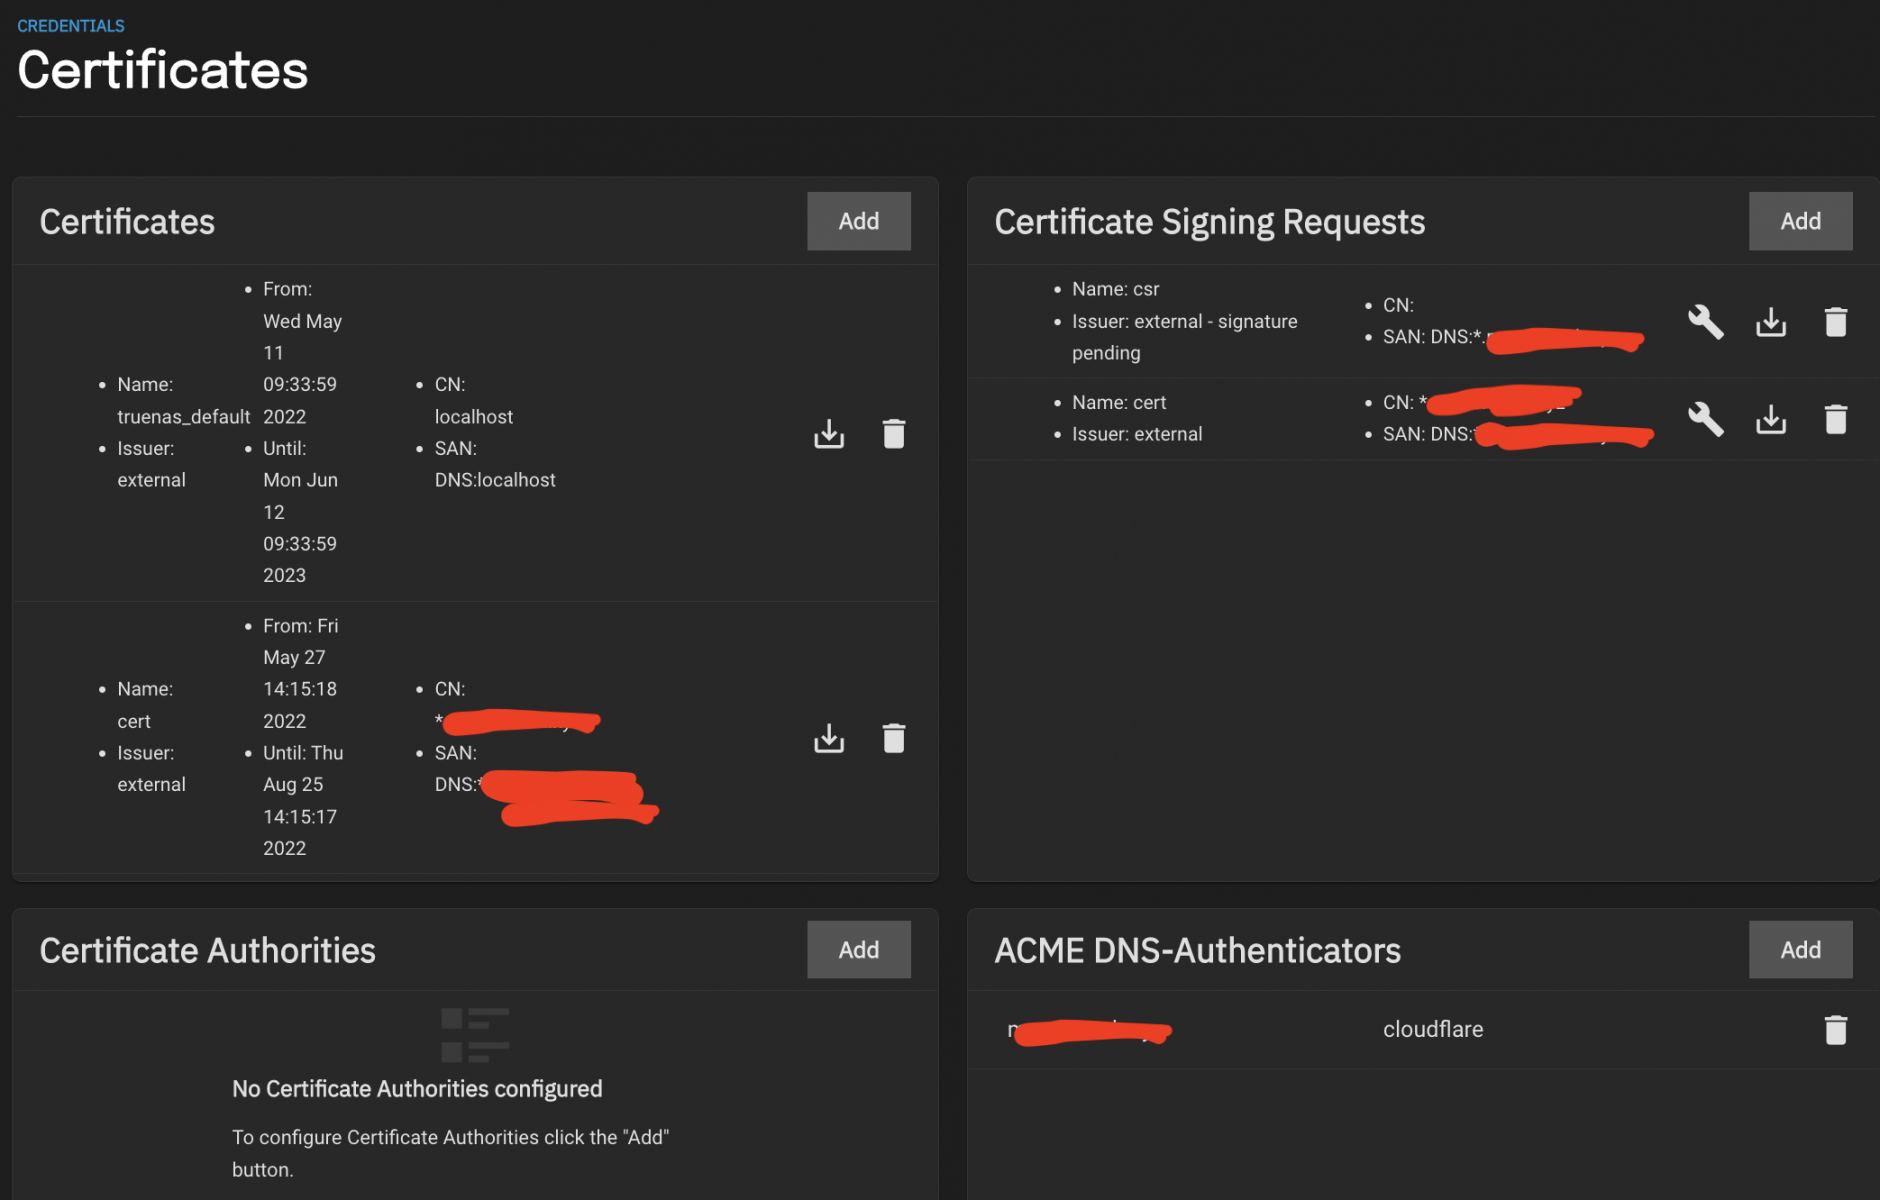Select the cloudflare authenticator row
The image size is (1880, 1200).
(x=1432, y=1030)
